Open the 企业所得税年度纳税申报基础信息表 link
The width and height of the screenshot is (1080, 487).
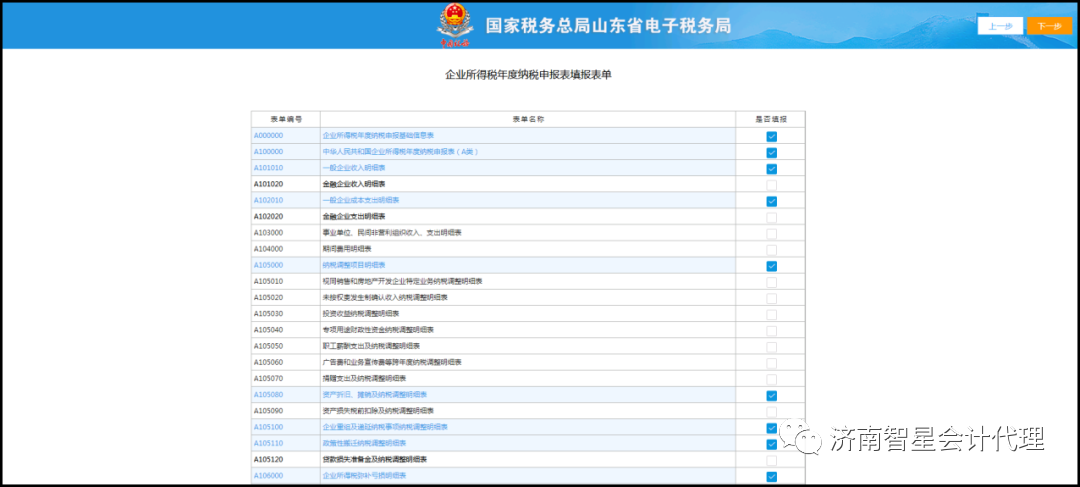click(378, 136)
